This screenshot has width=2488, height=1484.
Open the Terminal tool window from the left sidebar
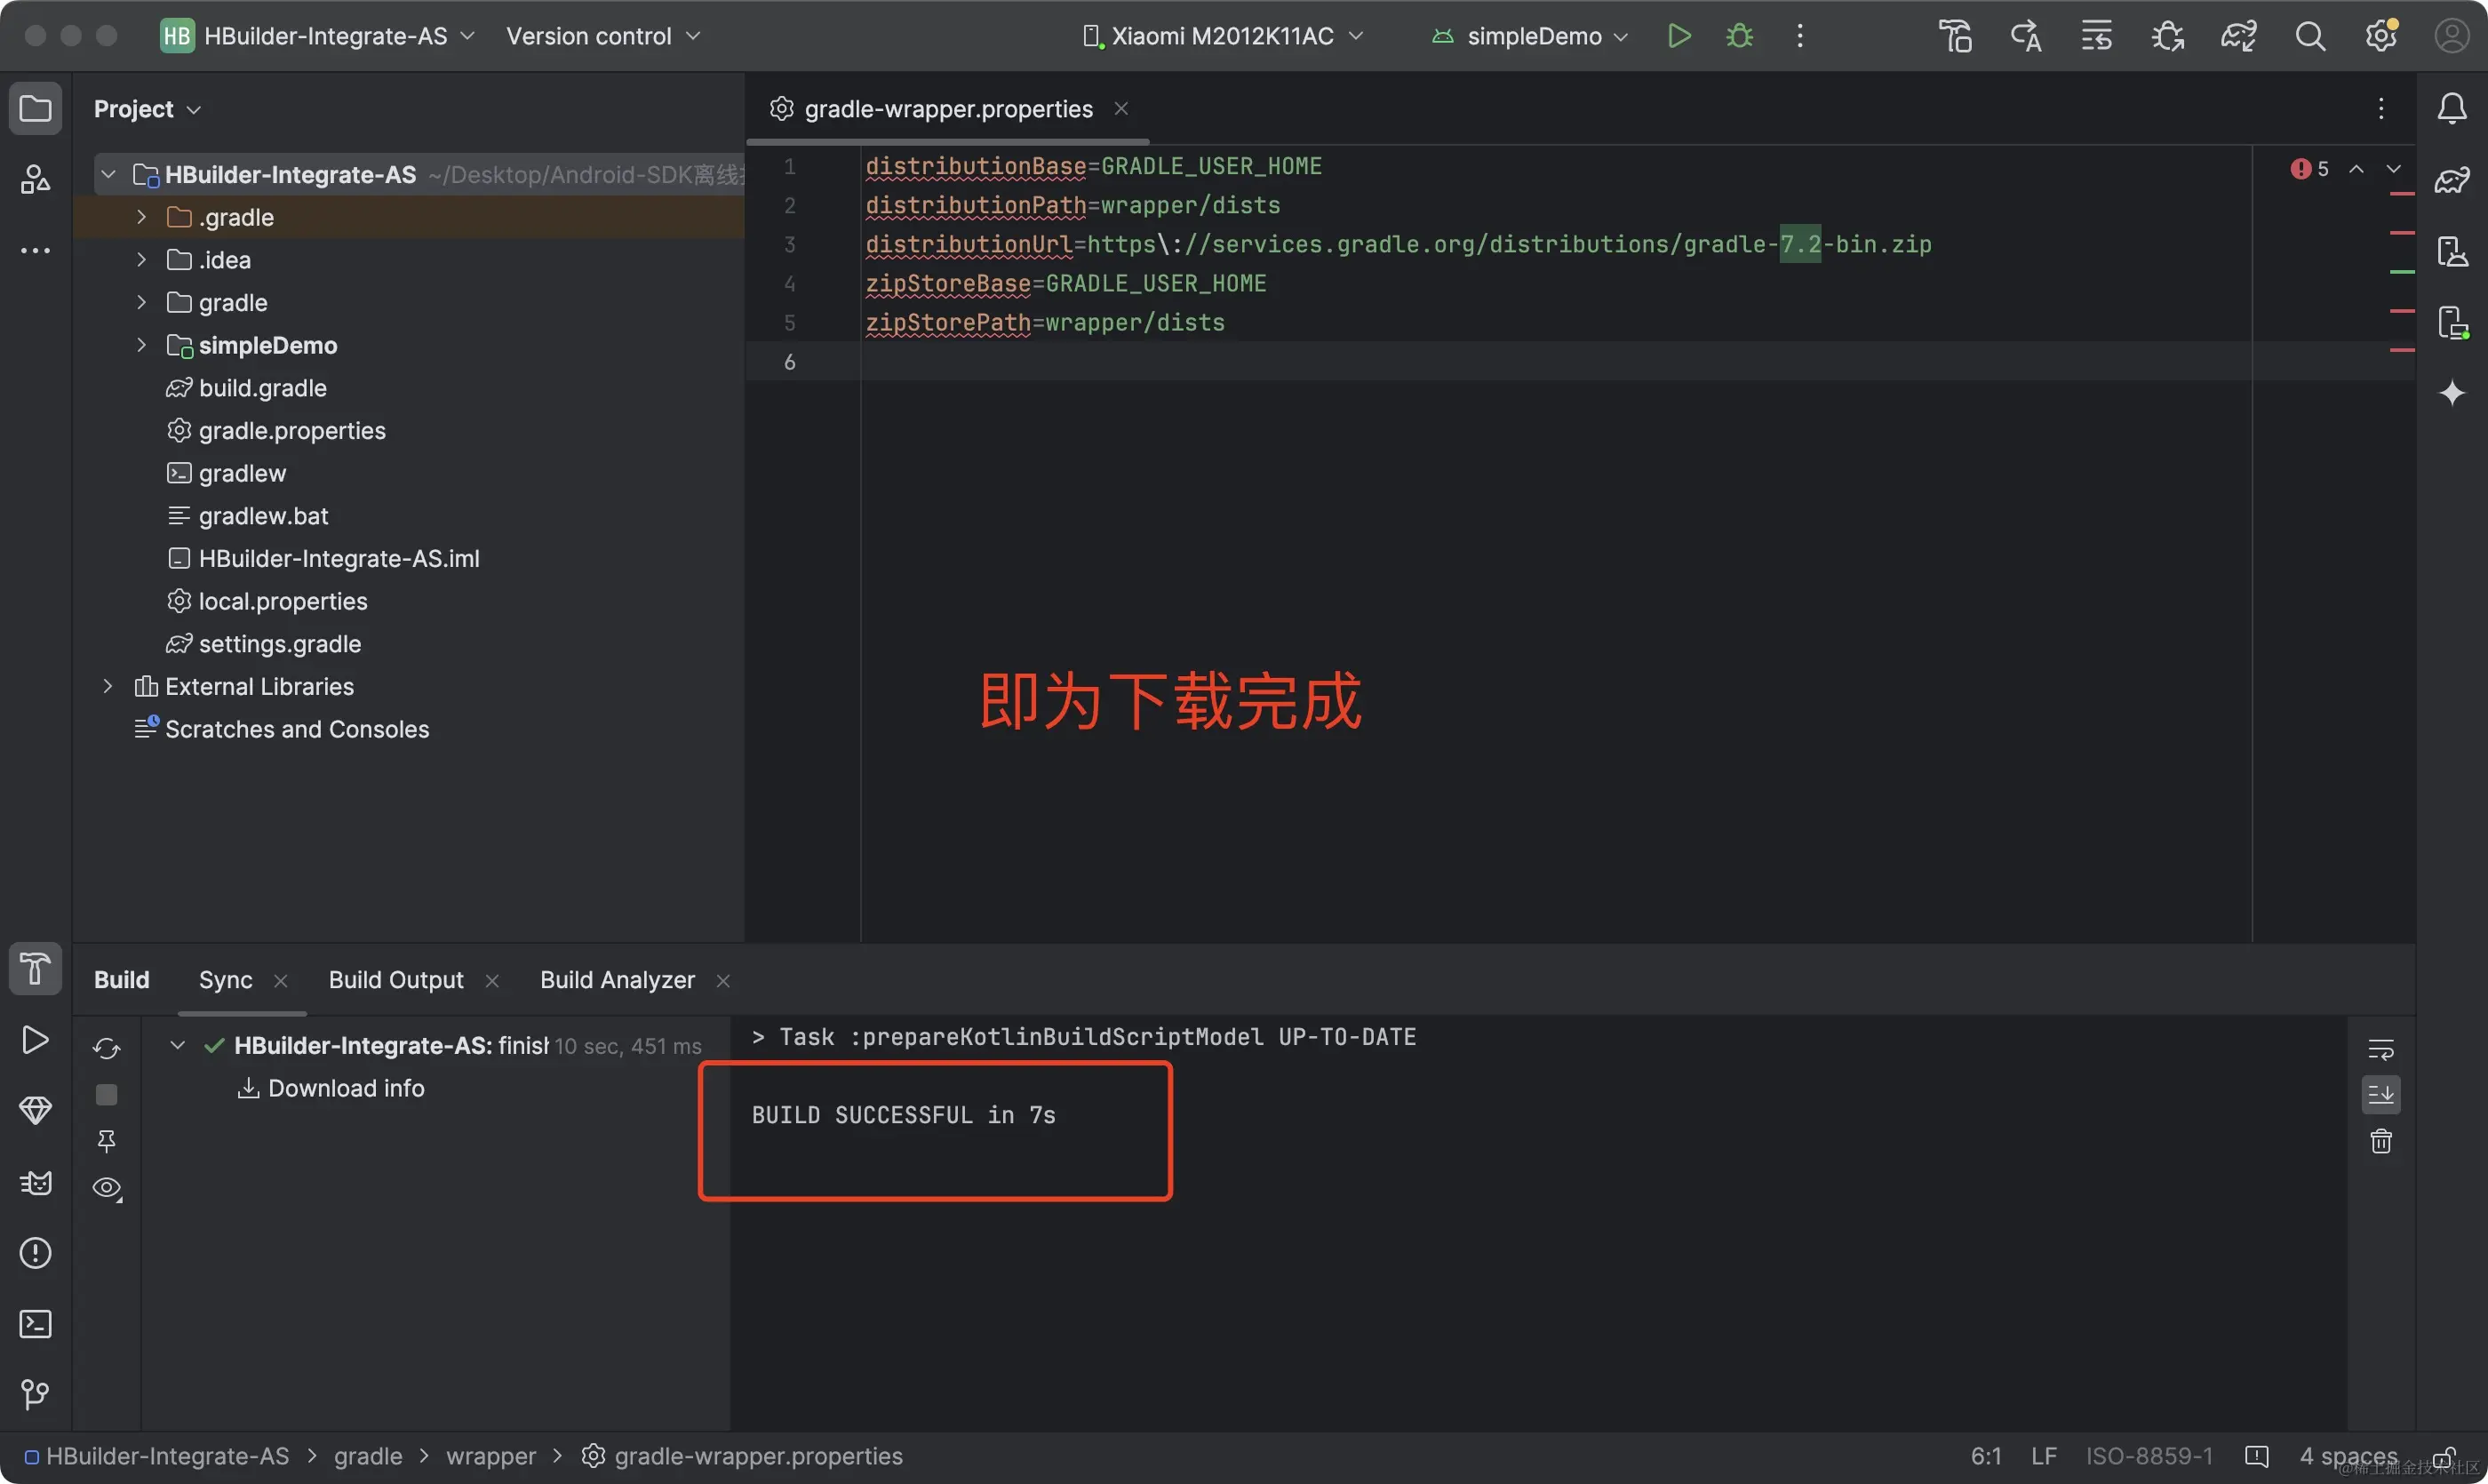point(35,1324)
